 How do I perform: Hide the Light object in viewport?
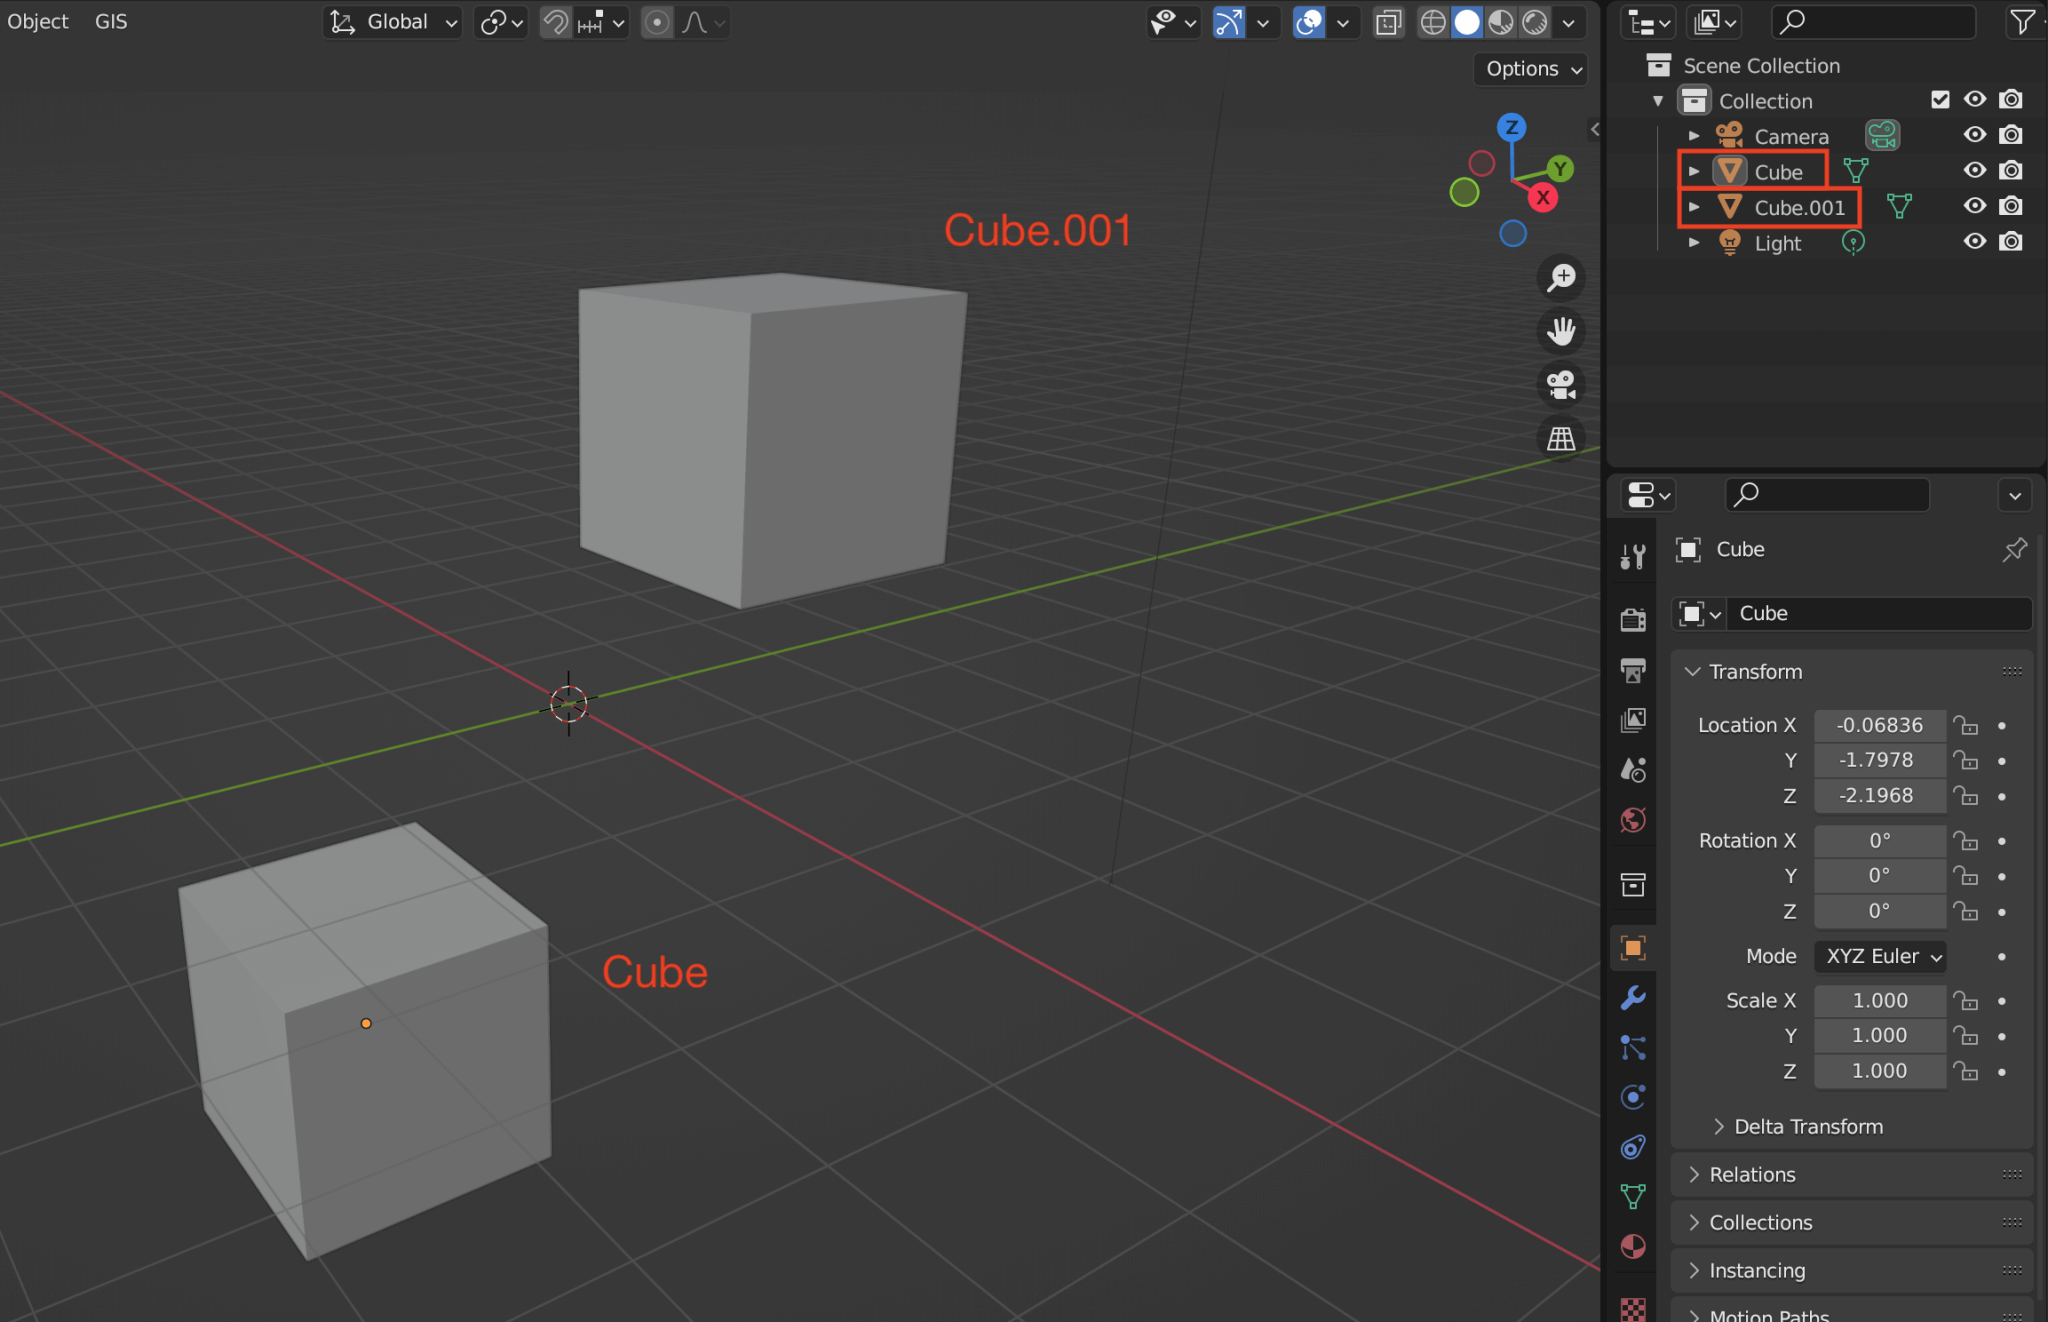tap(1975, 241)
